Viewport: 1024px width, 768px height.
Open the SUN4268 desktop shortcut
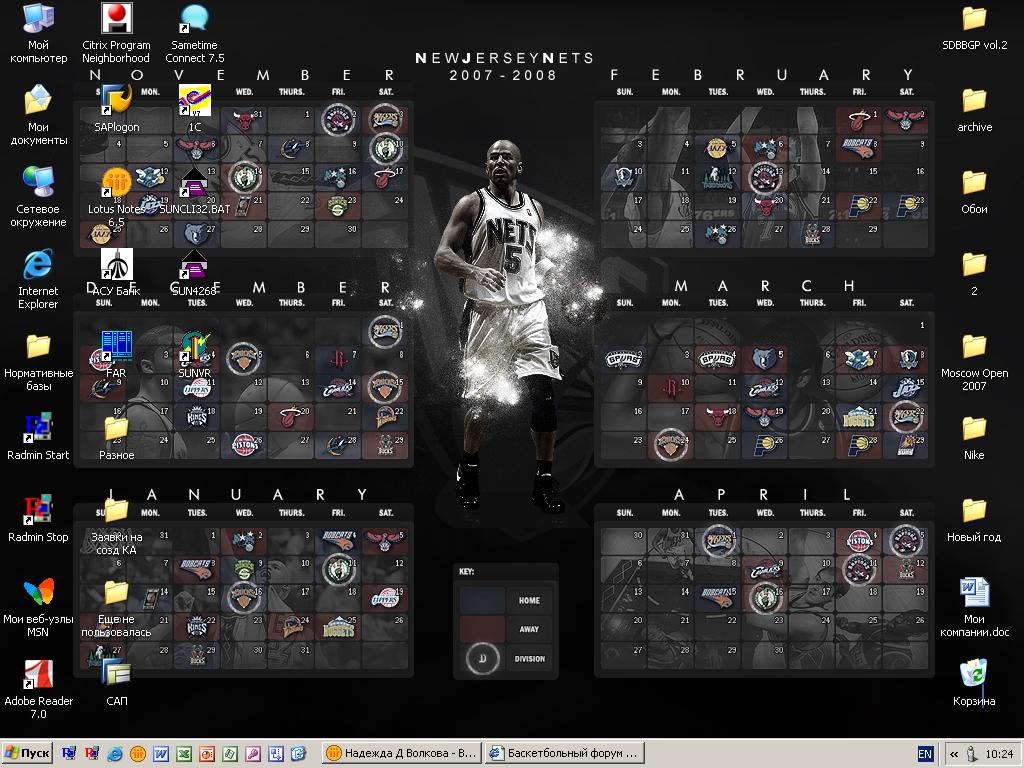tap(194, 272)
